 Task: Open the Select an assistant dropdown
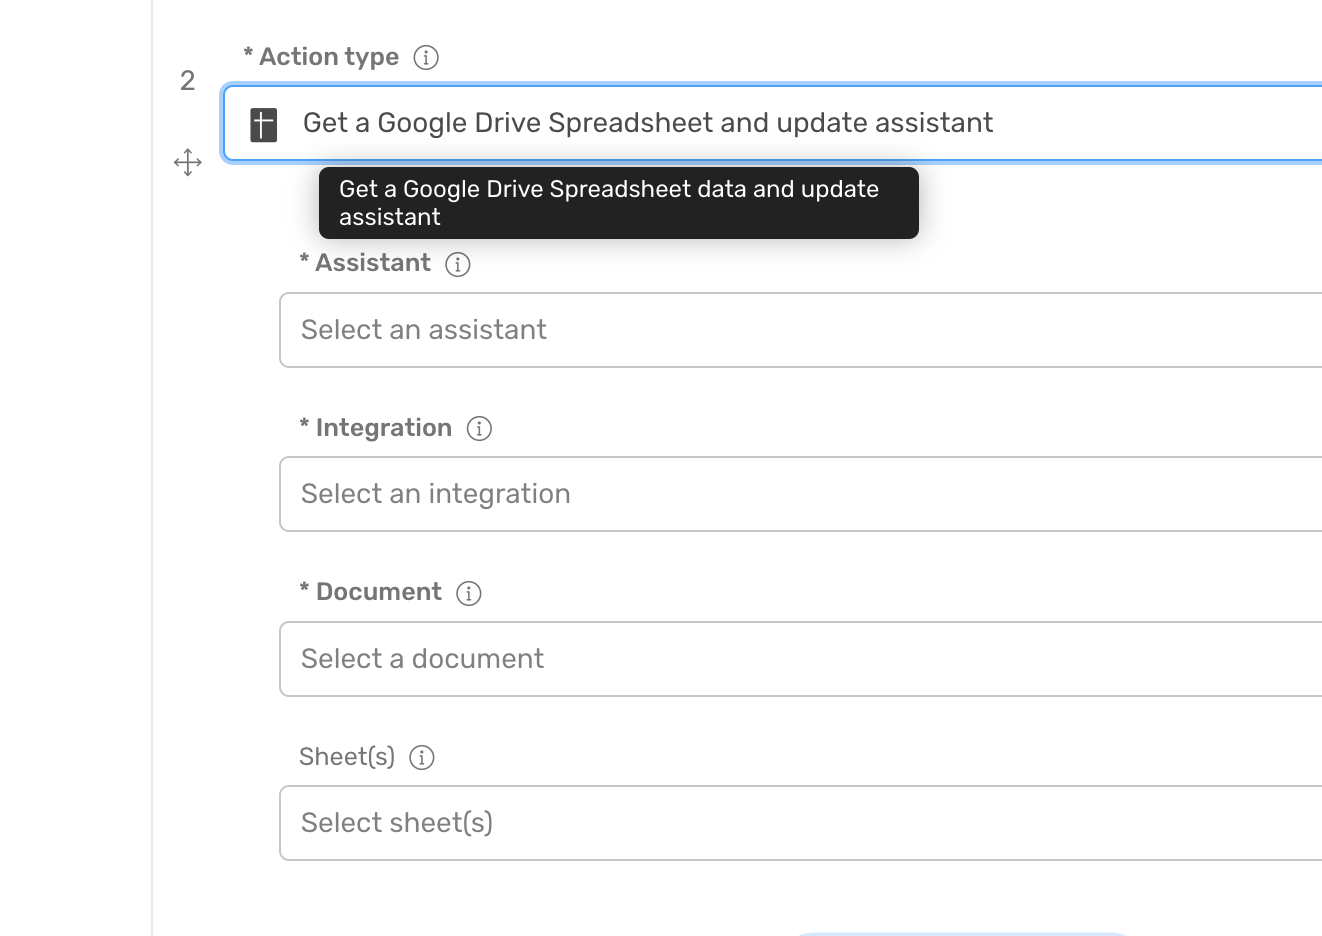click(800, 330)
